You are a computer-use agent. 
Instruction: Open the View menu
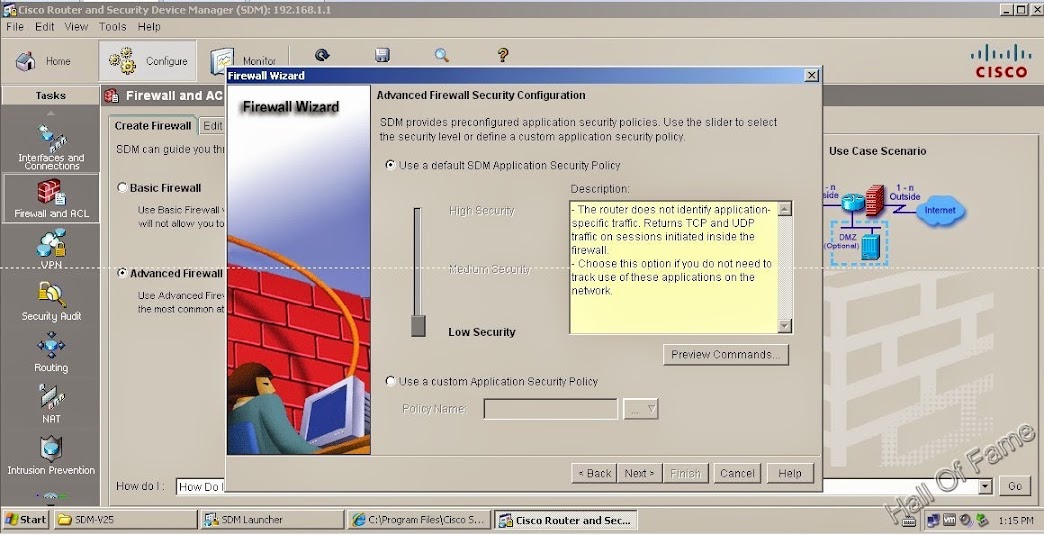pos(76,27)
